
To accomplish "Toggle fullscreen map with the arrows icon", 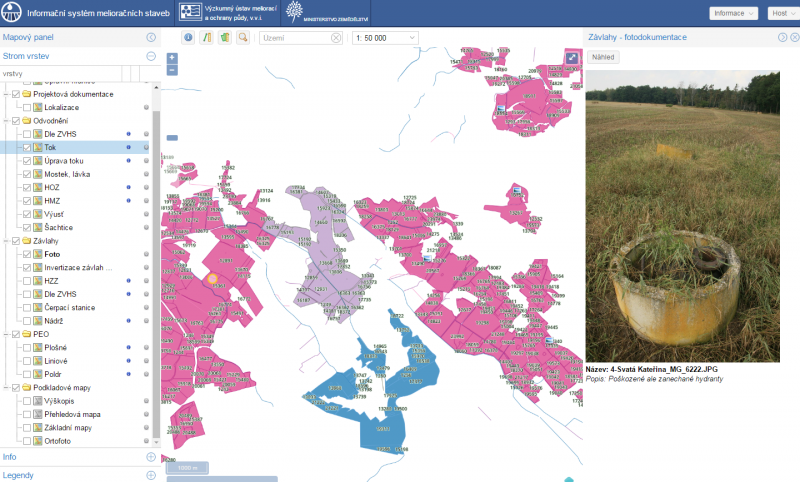I will coord(571,58).
